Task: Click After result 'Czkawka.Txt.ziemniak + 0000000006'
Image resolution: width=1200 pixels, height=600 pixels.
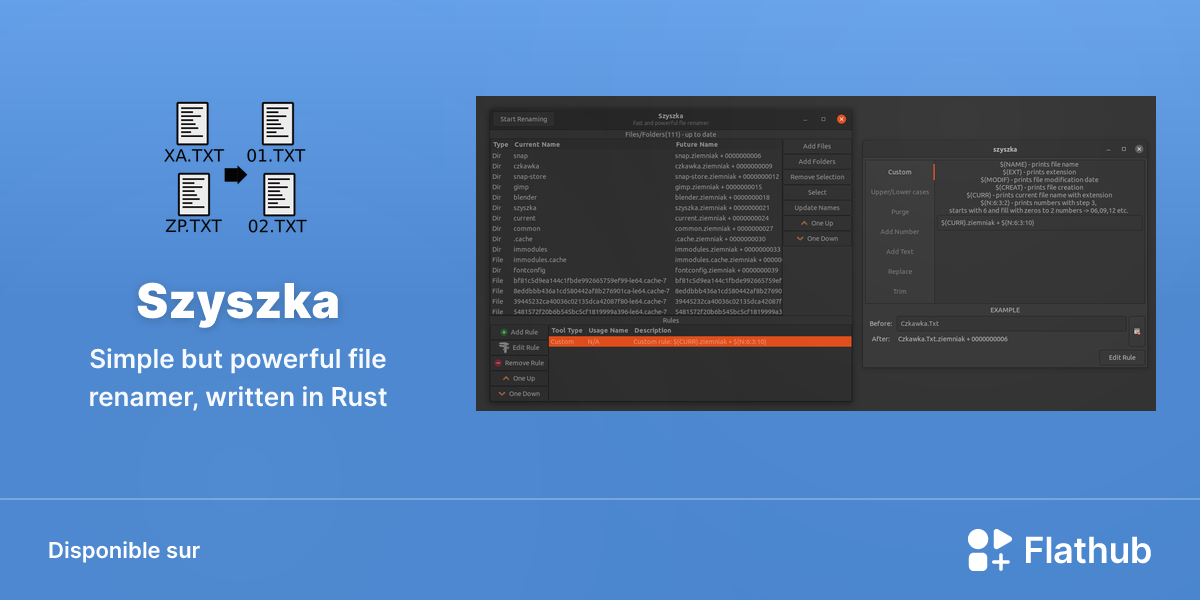Action: (954, 339)
